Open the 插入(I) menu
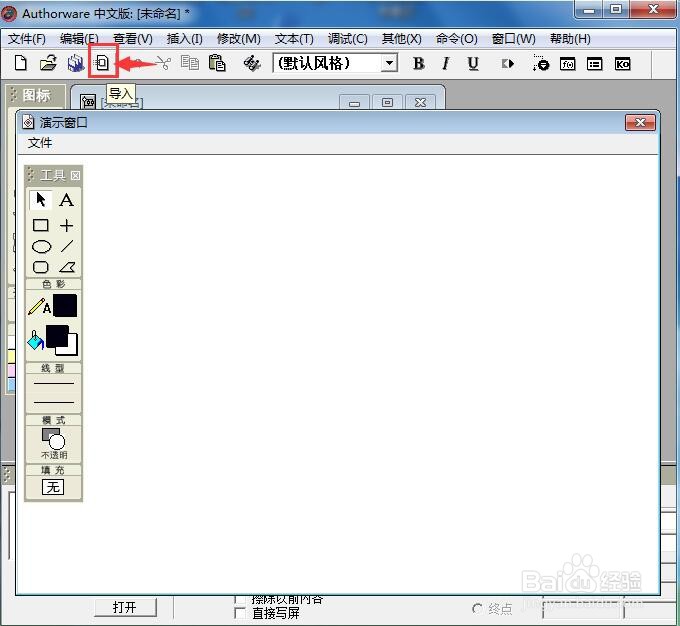Image resolution: width=680 pixels, height=626 pixels. [184, 39]
